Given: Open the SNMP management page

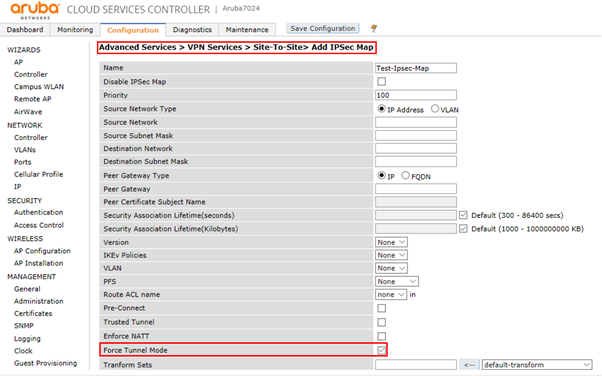Looking at the screenshot, I should click(x=24, y=326).
